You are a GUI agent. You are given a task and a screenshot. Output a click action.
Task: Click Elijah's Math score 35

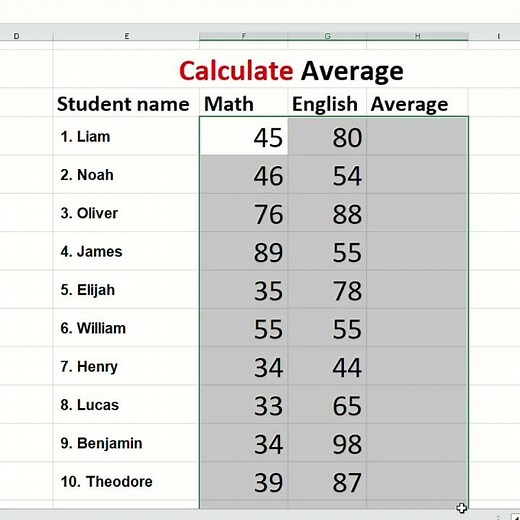tap(244, 289)
